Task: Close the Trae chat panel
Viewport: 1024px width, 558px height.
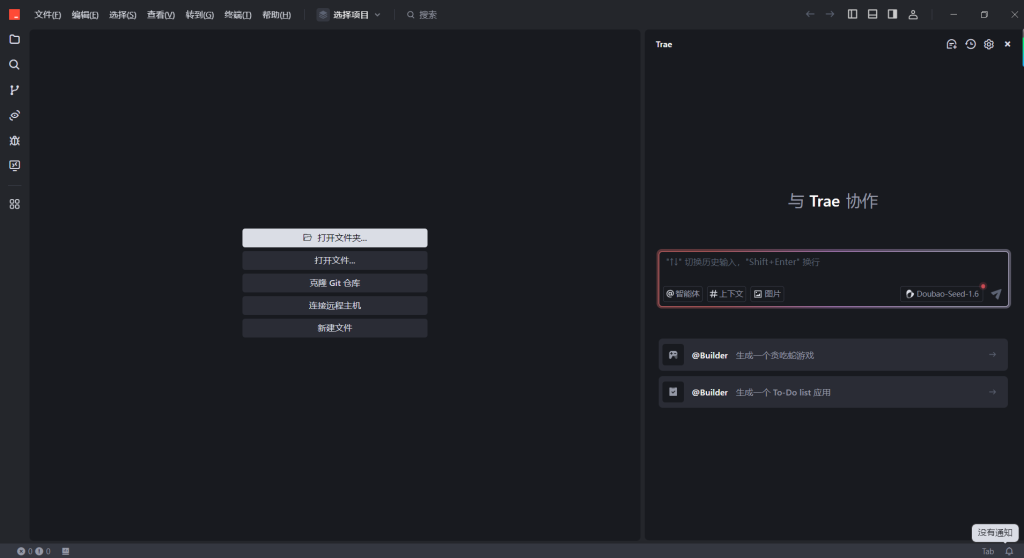Action: [x=1008, y=44]
